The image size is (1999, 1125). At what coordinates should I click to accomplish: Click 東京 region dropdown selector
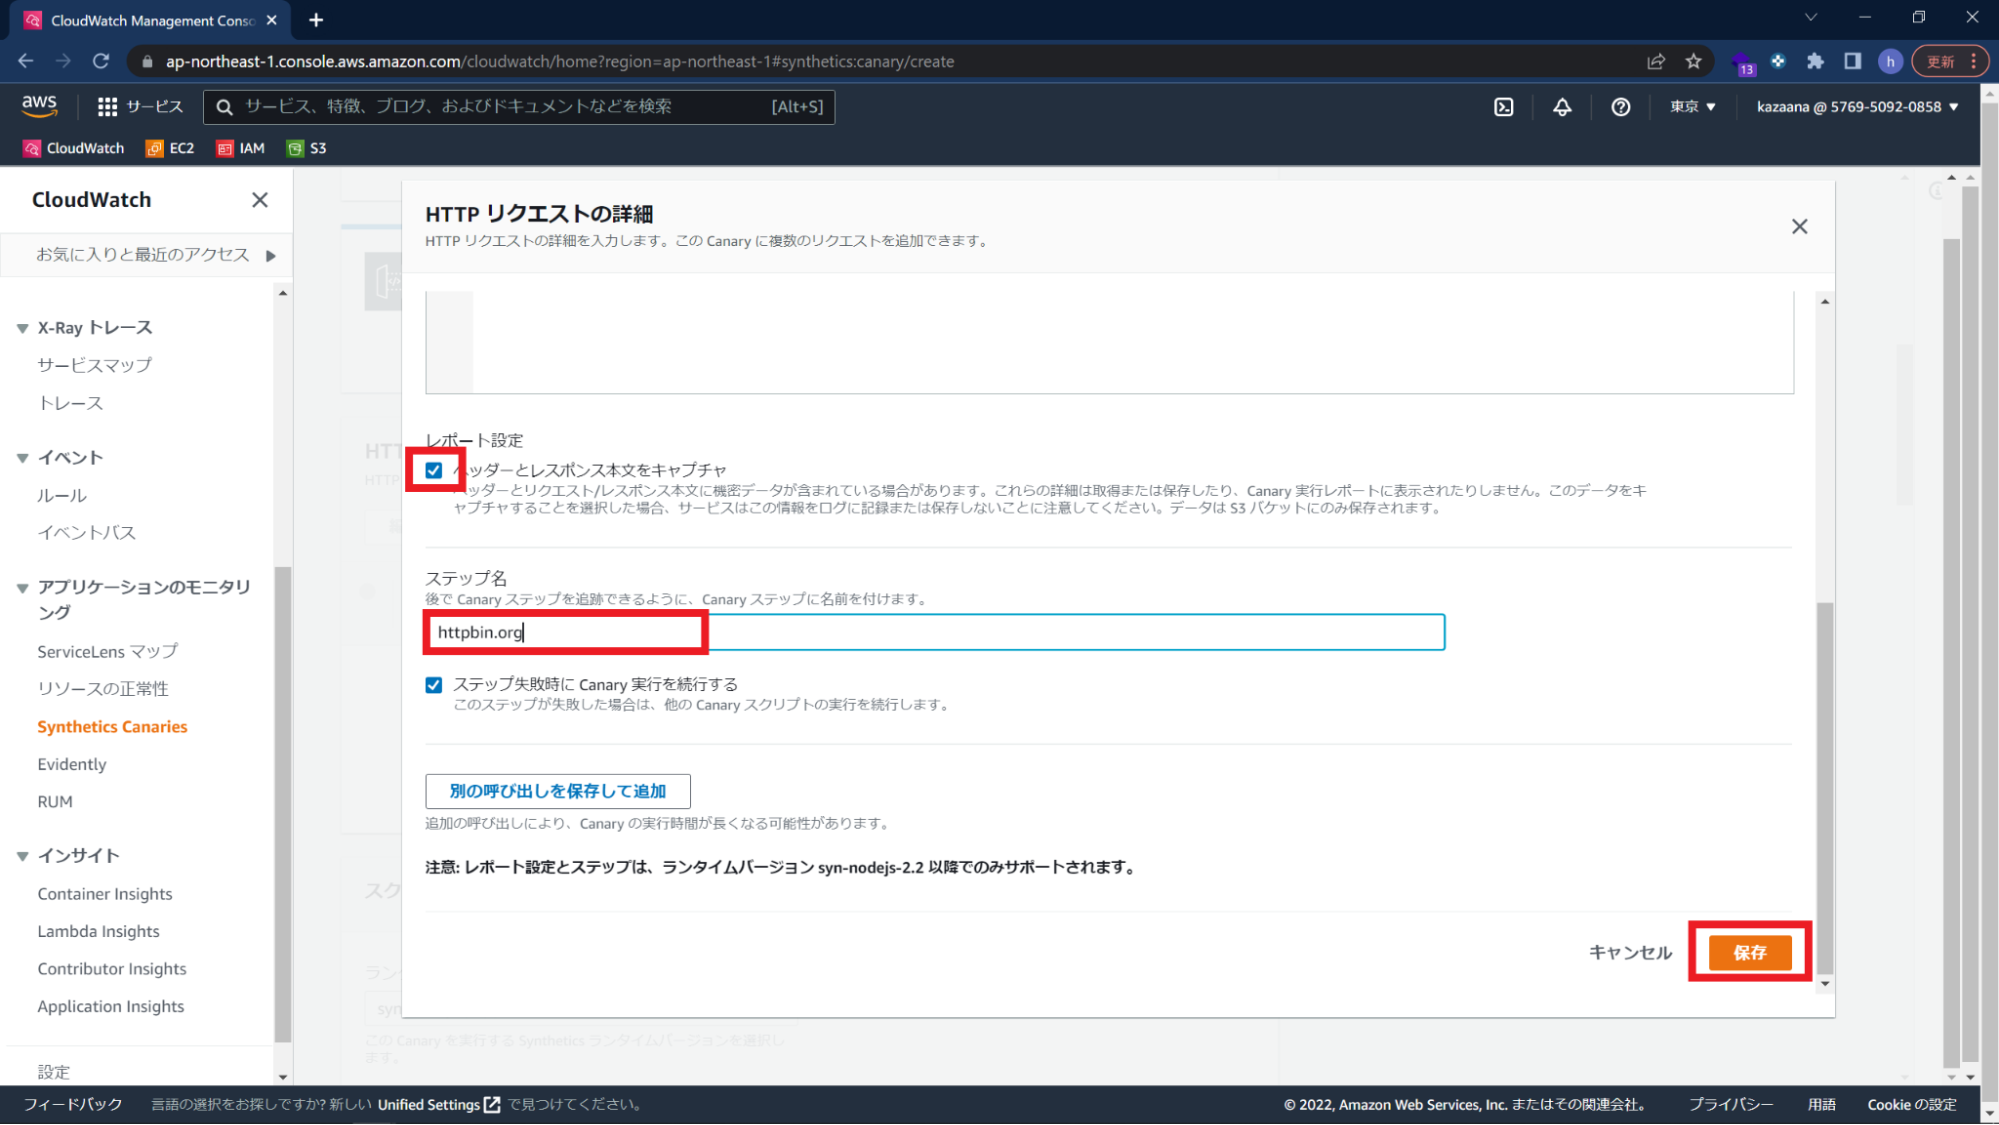1691,106
